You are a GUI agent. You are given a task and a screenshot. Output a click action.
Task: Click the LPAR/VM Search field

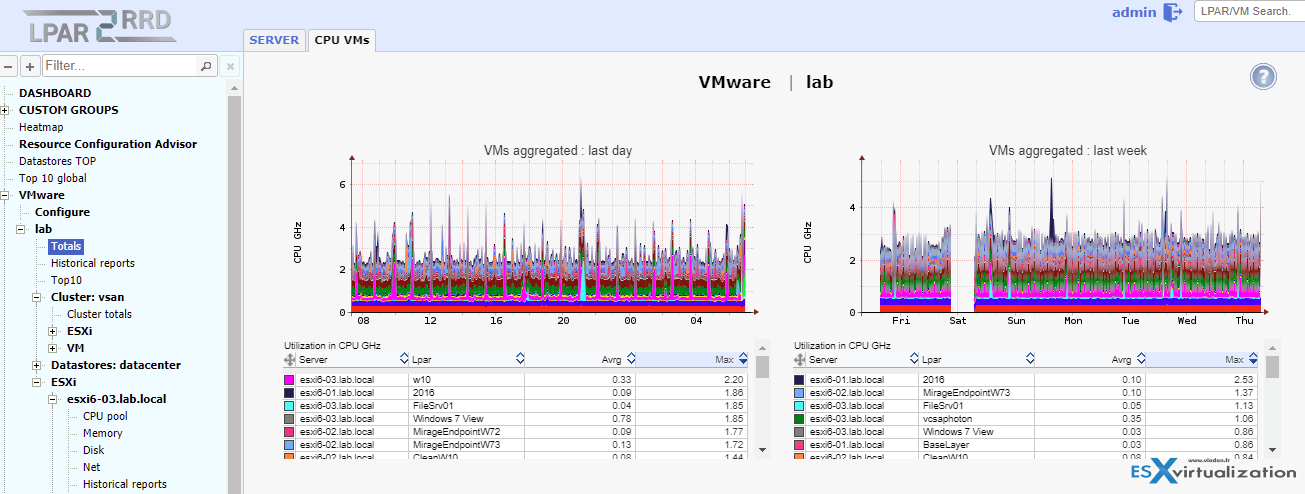tap(1249, 12)
